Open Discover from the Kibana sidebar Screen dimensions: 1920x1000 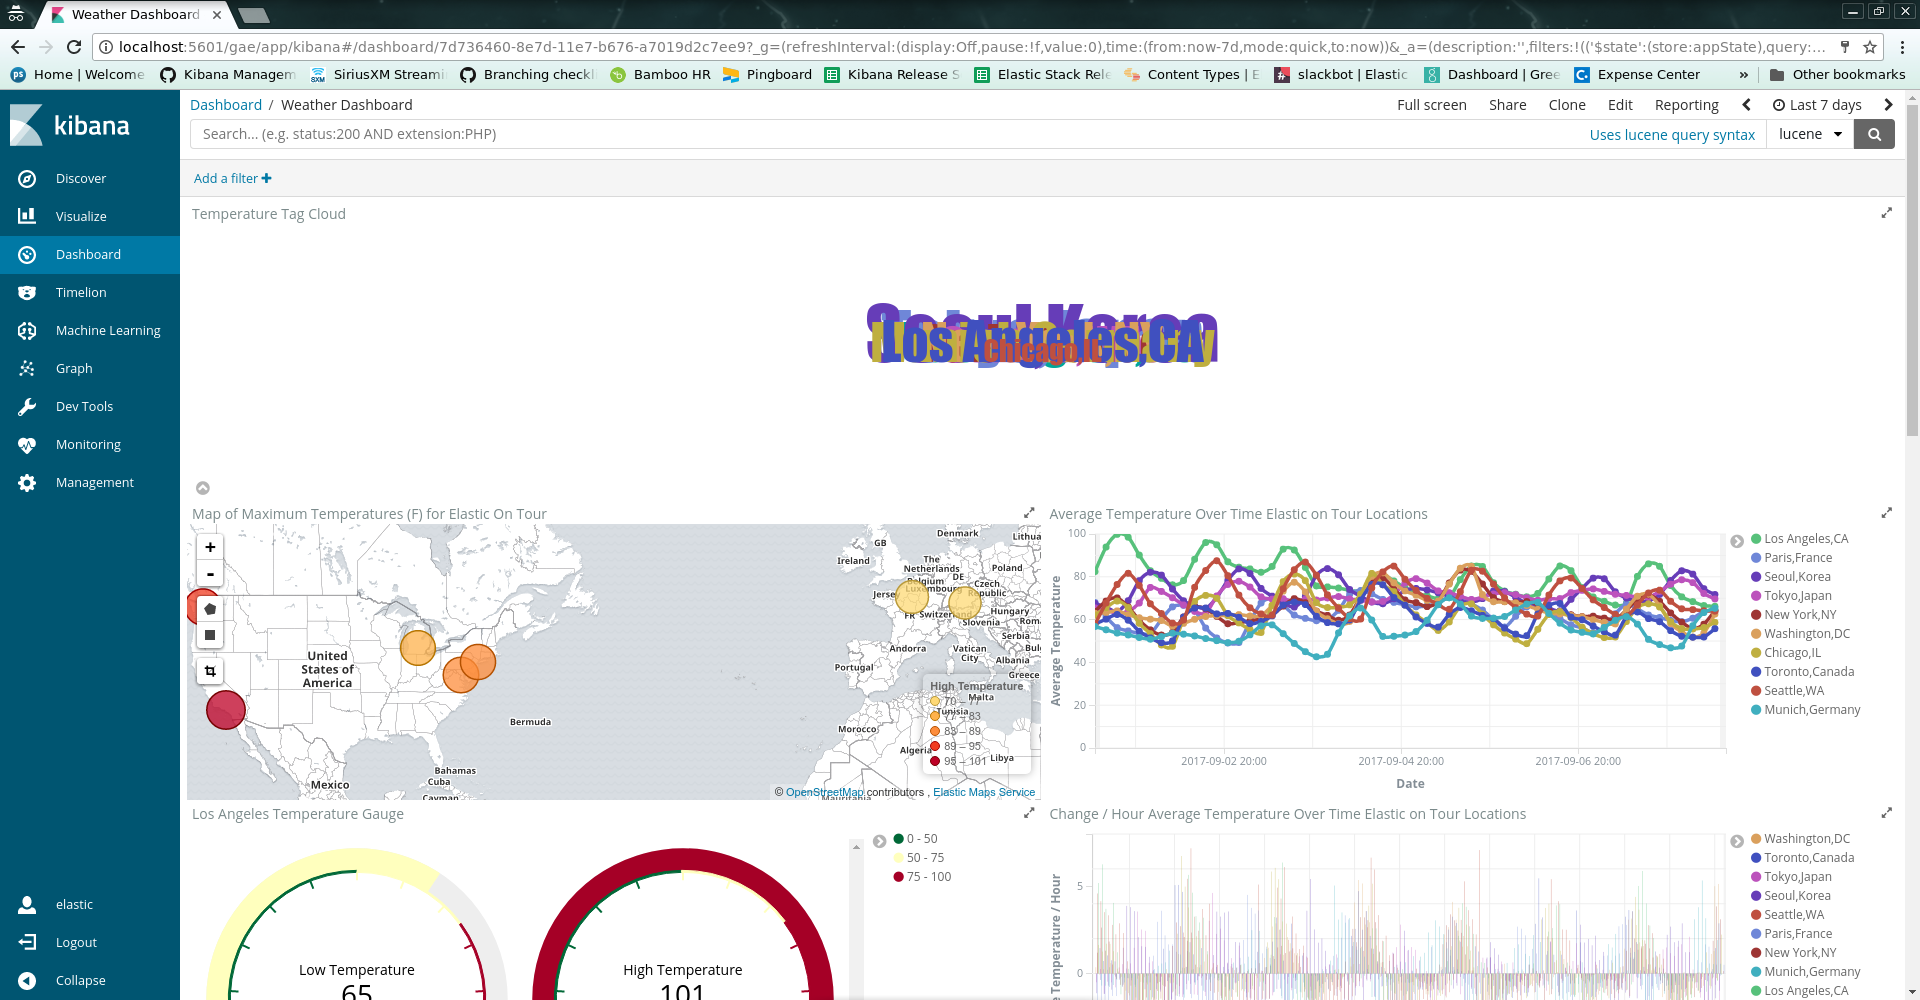(x=81, y=178)
